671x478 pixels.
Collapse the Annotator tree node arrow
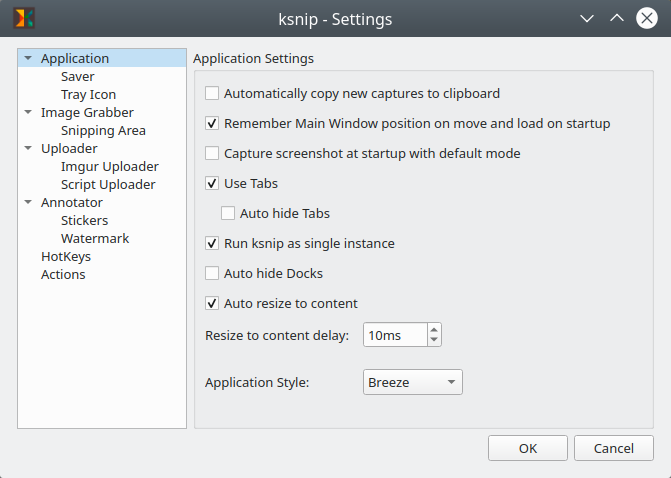(x=28, y=203)
